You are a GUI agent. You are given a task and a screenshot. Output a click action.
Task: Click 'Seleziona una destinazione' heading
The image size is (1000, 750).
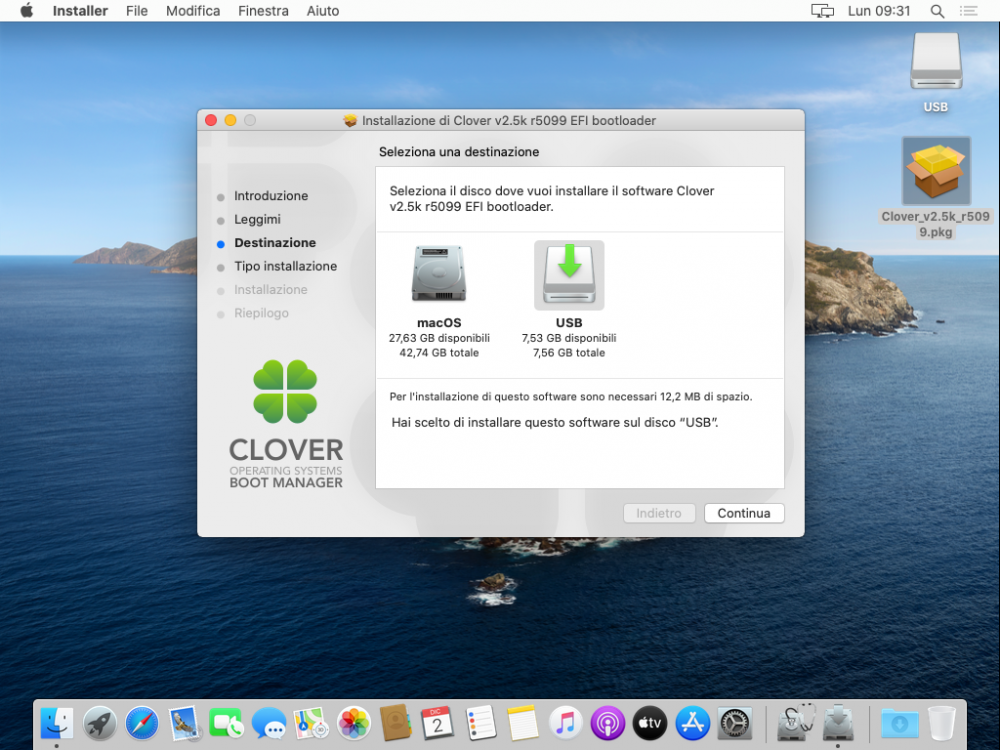click(459, 152)
